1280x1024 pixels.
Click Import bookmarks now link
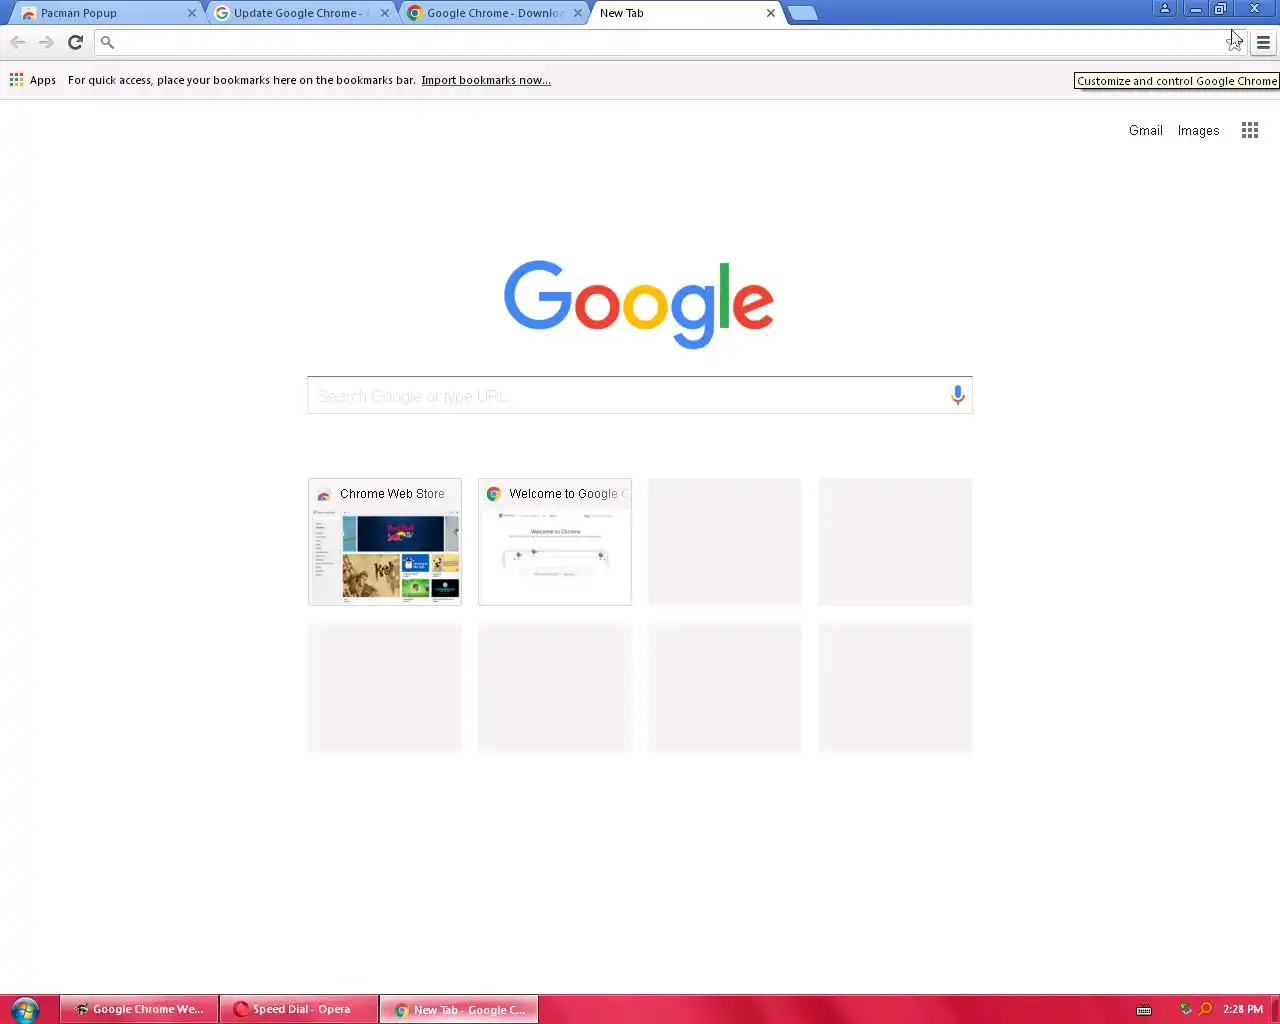tap(486, 80)
